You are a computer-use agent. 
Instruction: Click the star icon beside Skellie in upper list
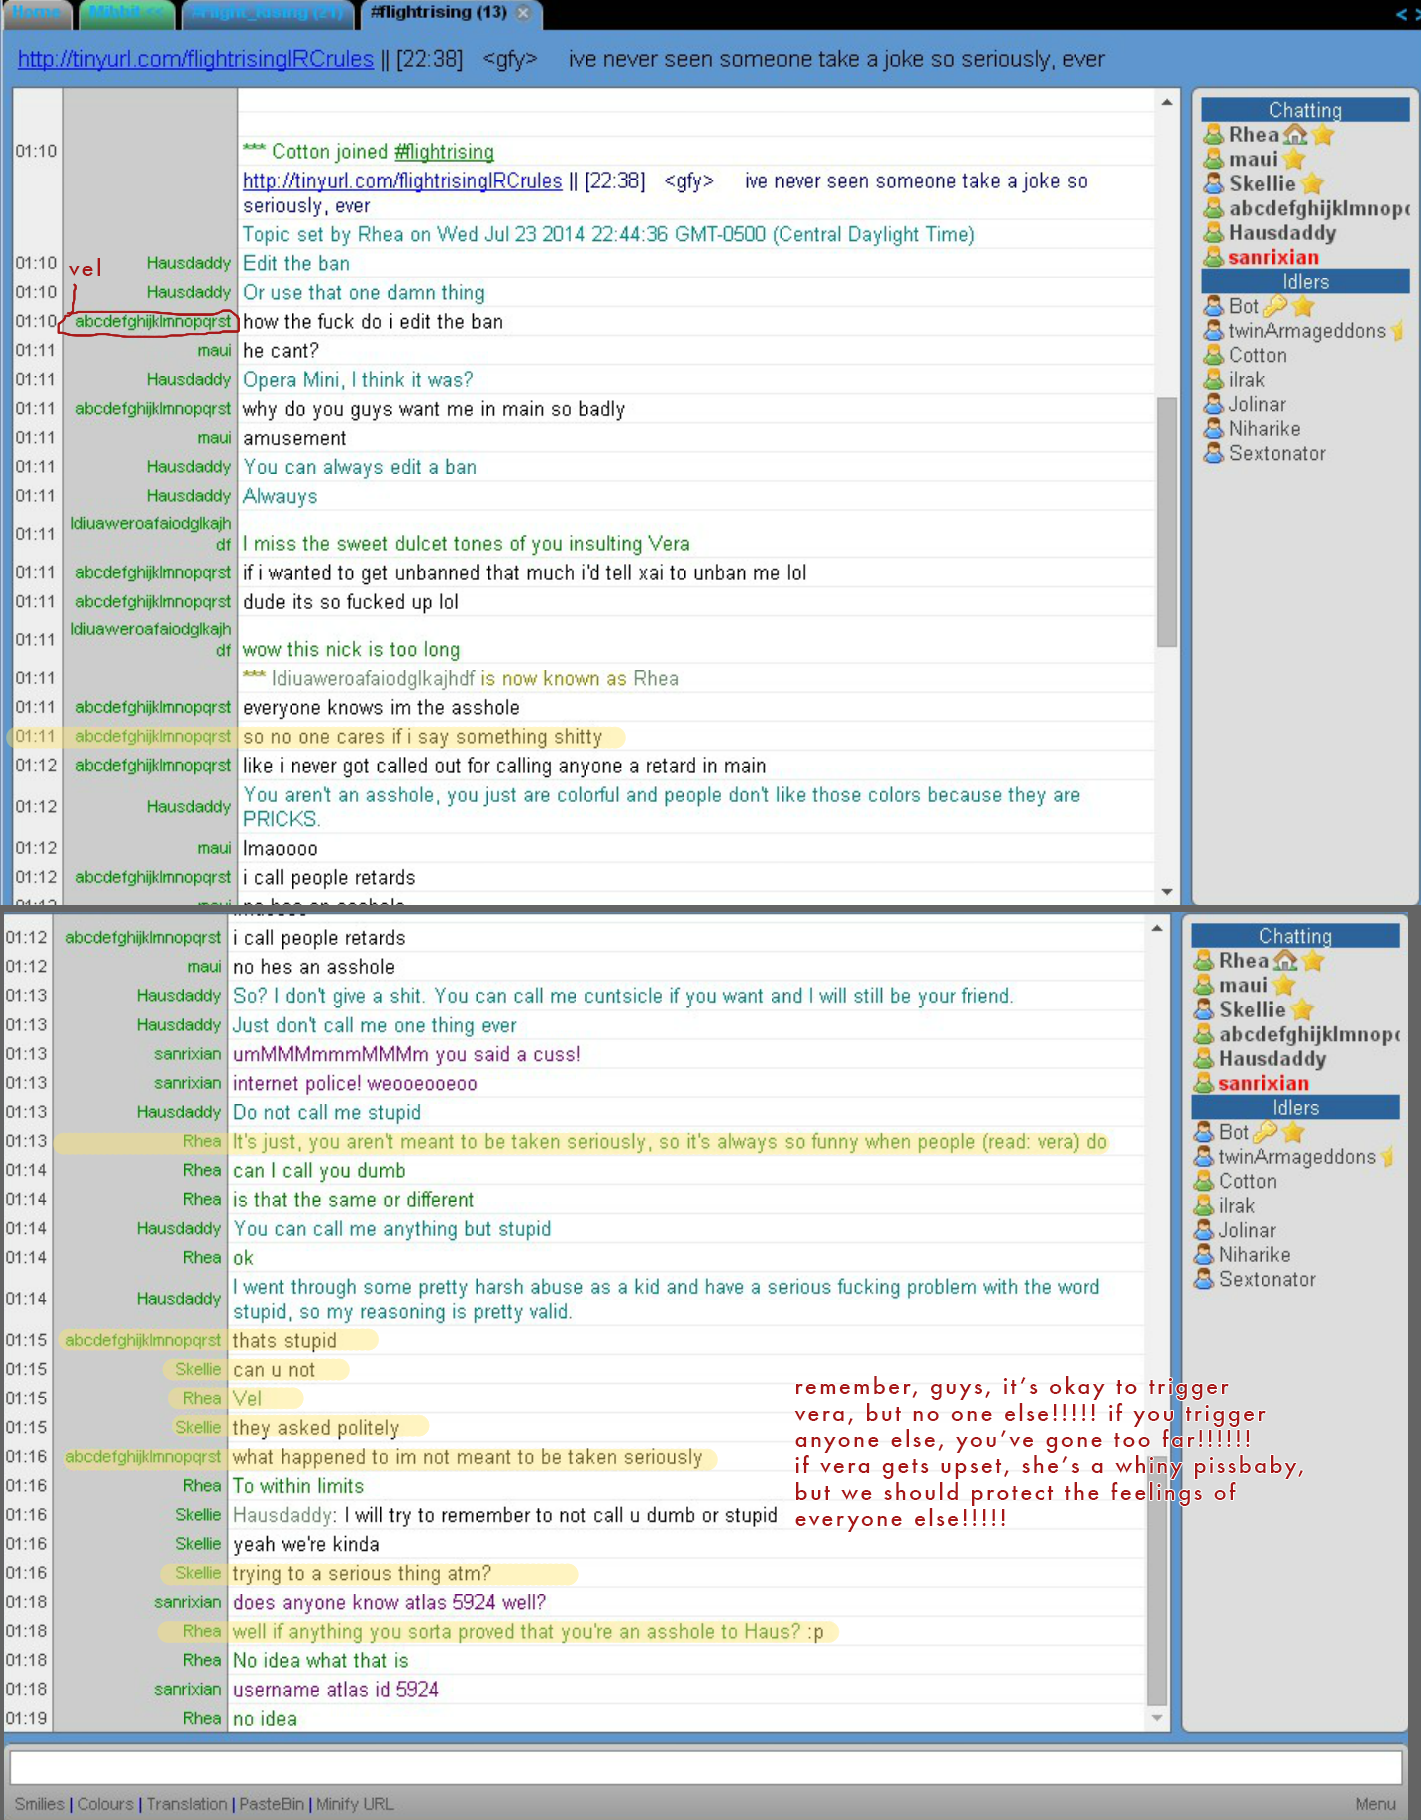[x=1312, y=183]
